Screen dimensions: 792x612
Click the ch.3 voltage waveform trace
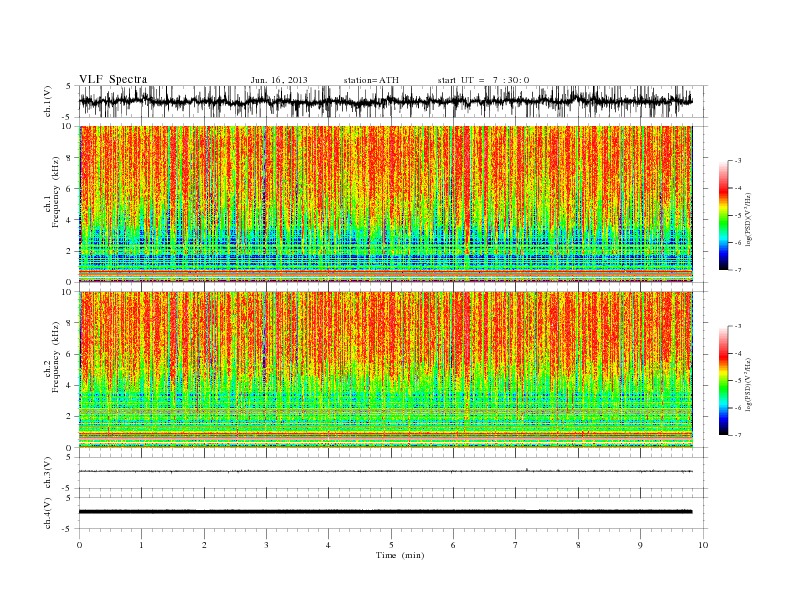click(x=385, y=471)
